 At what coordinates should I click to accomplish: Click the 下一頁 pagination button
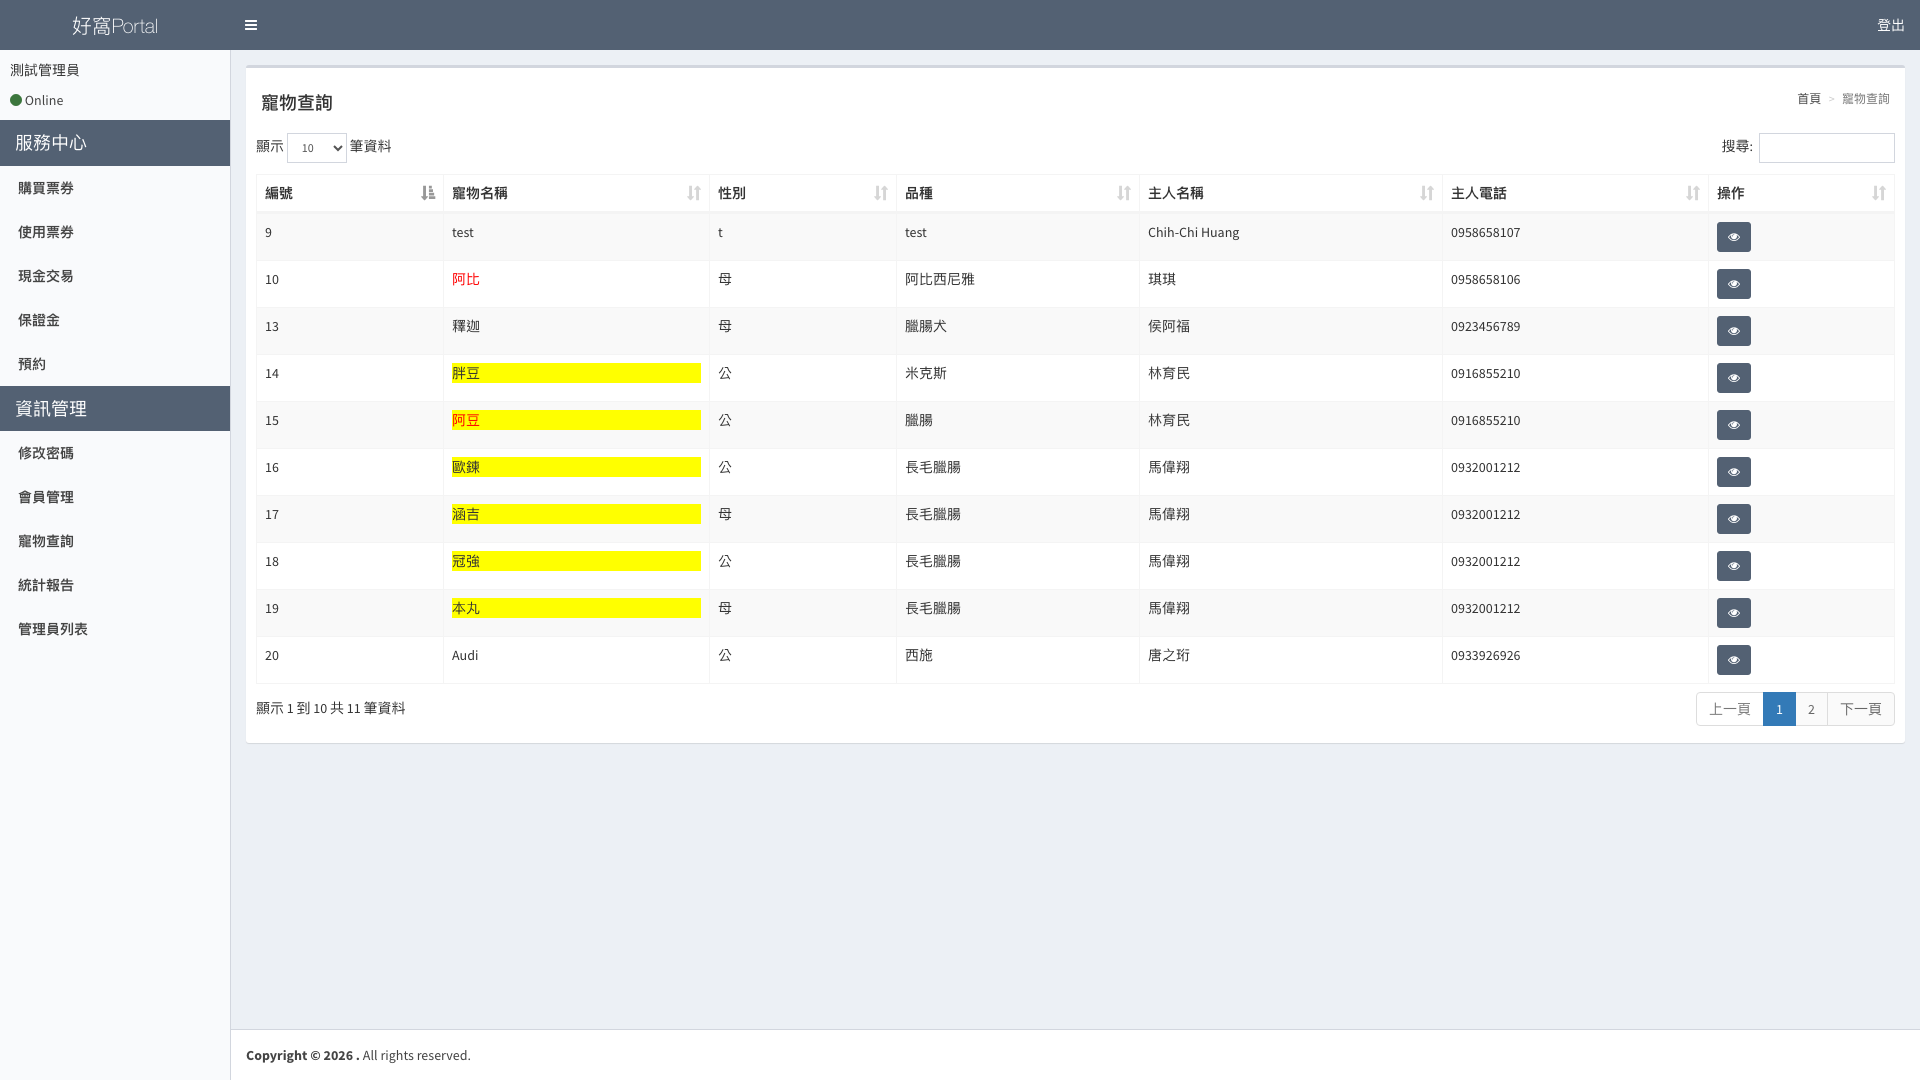pos(1860,709)
